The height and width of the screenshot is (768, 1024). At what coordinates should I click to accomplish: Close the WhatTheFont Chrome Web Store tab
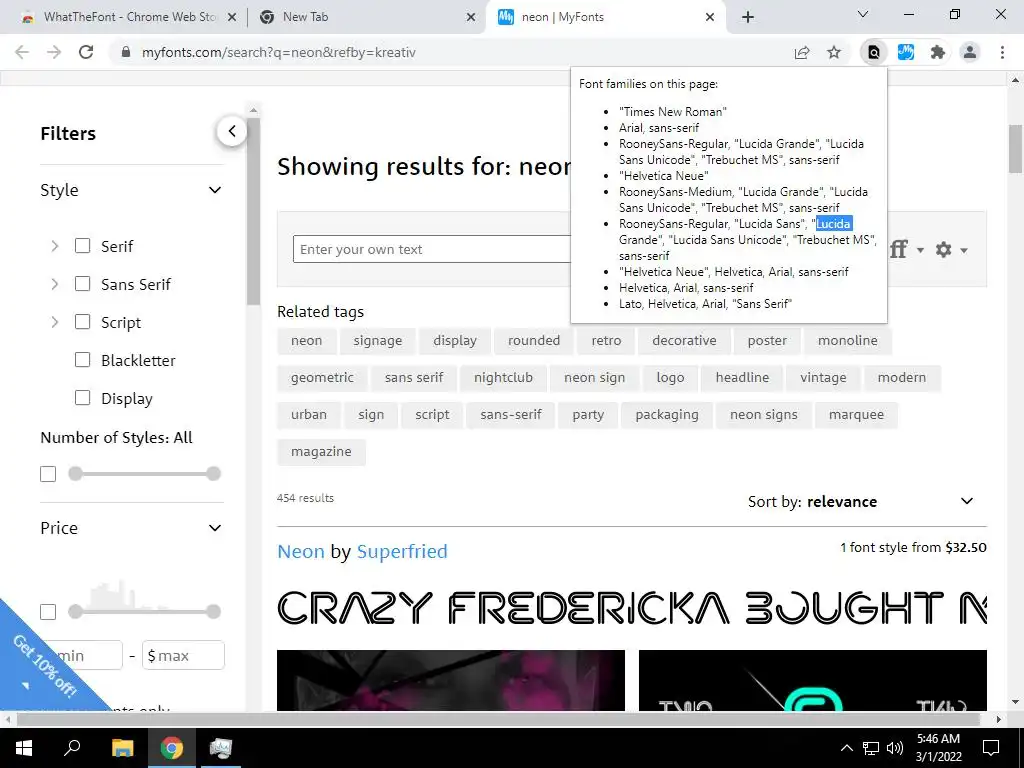point(232,18)
